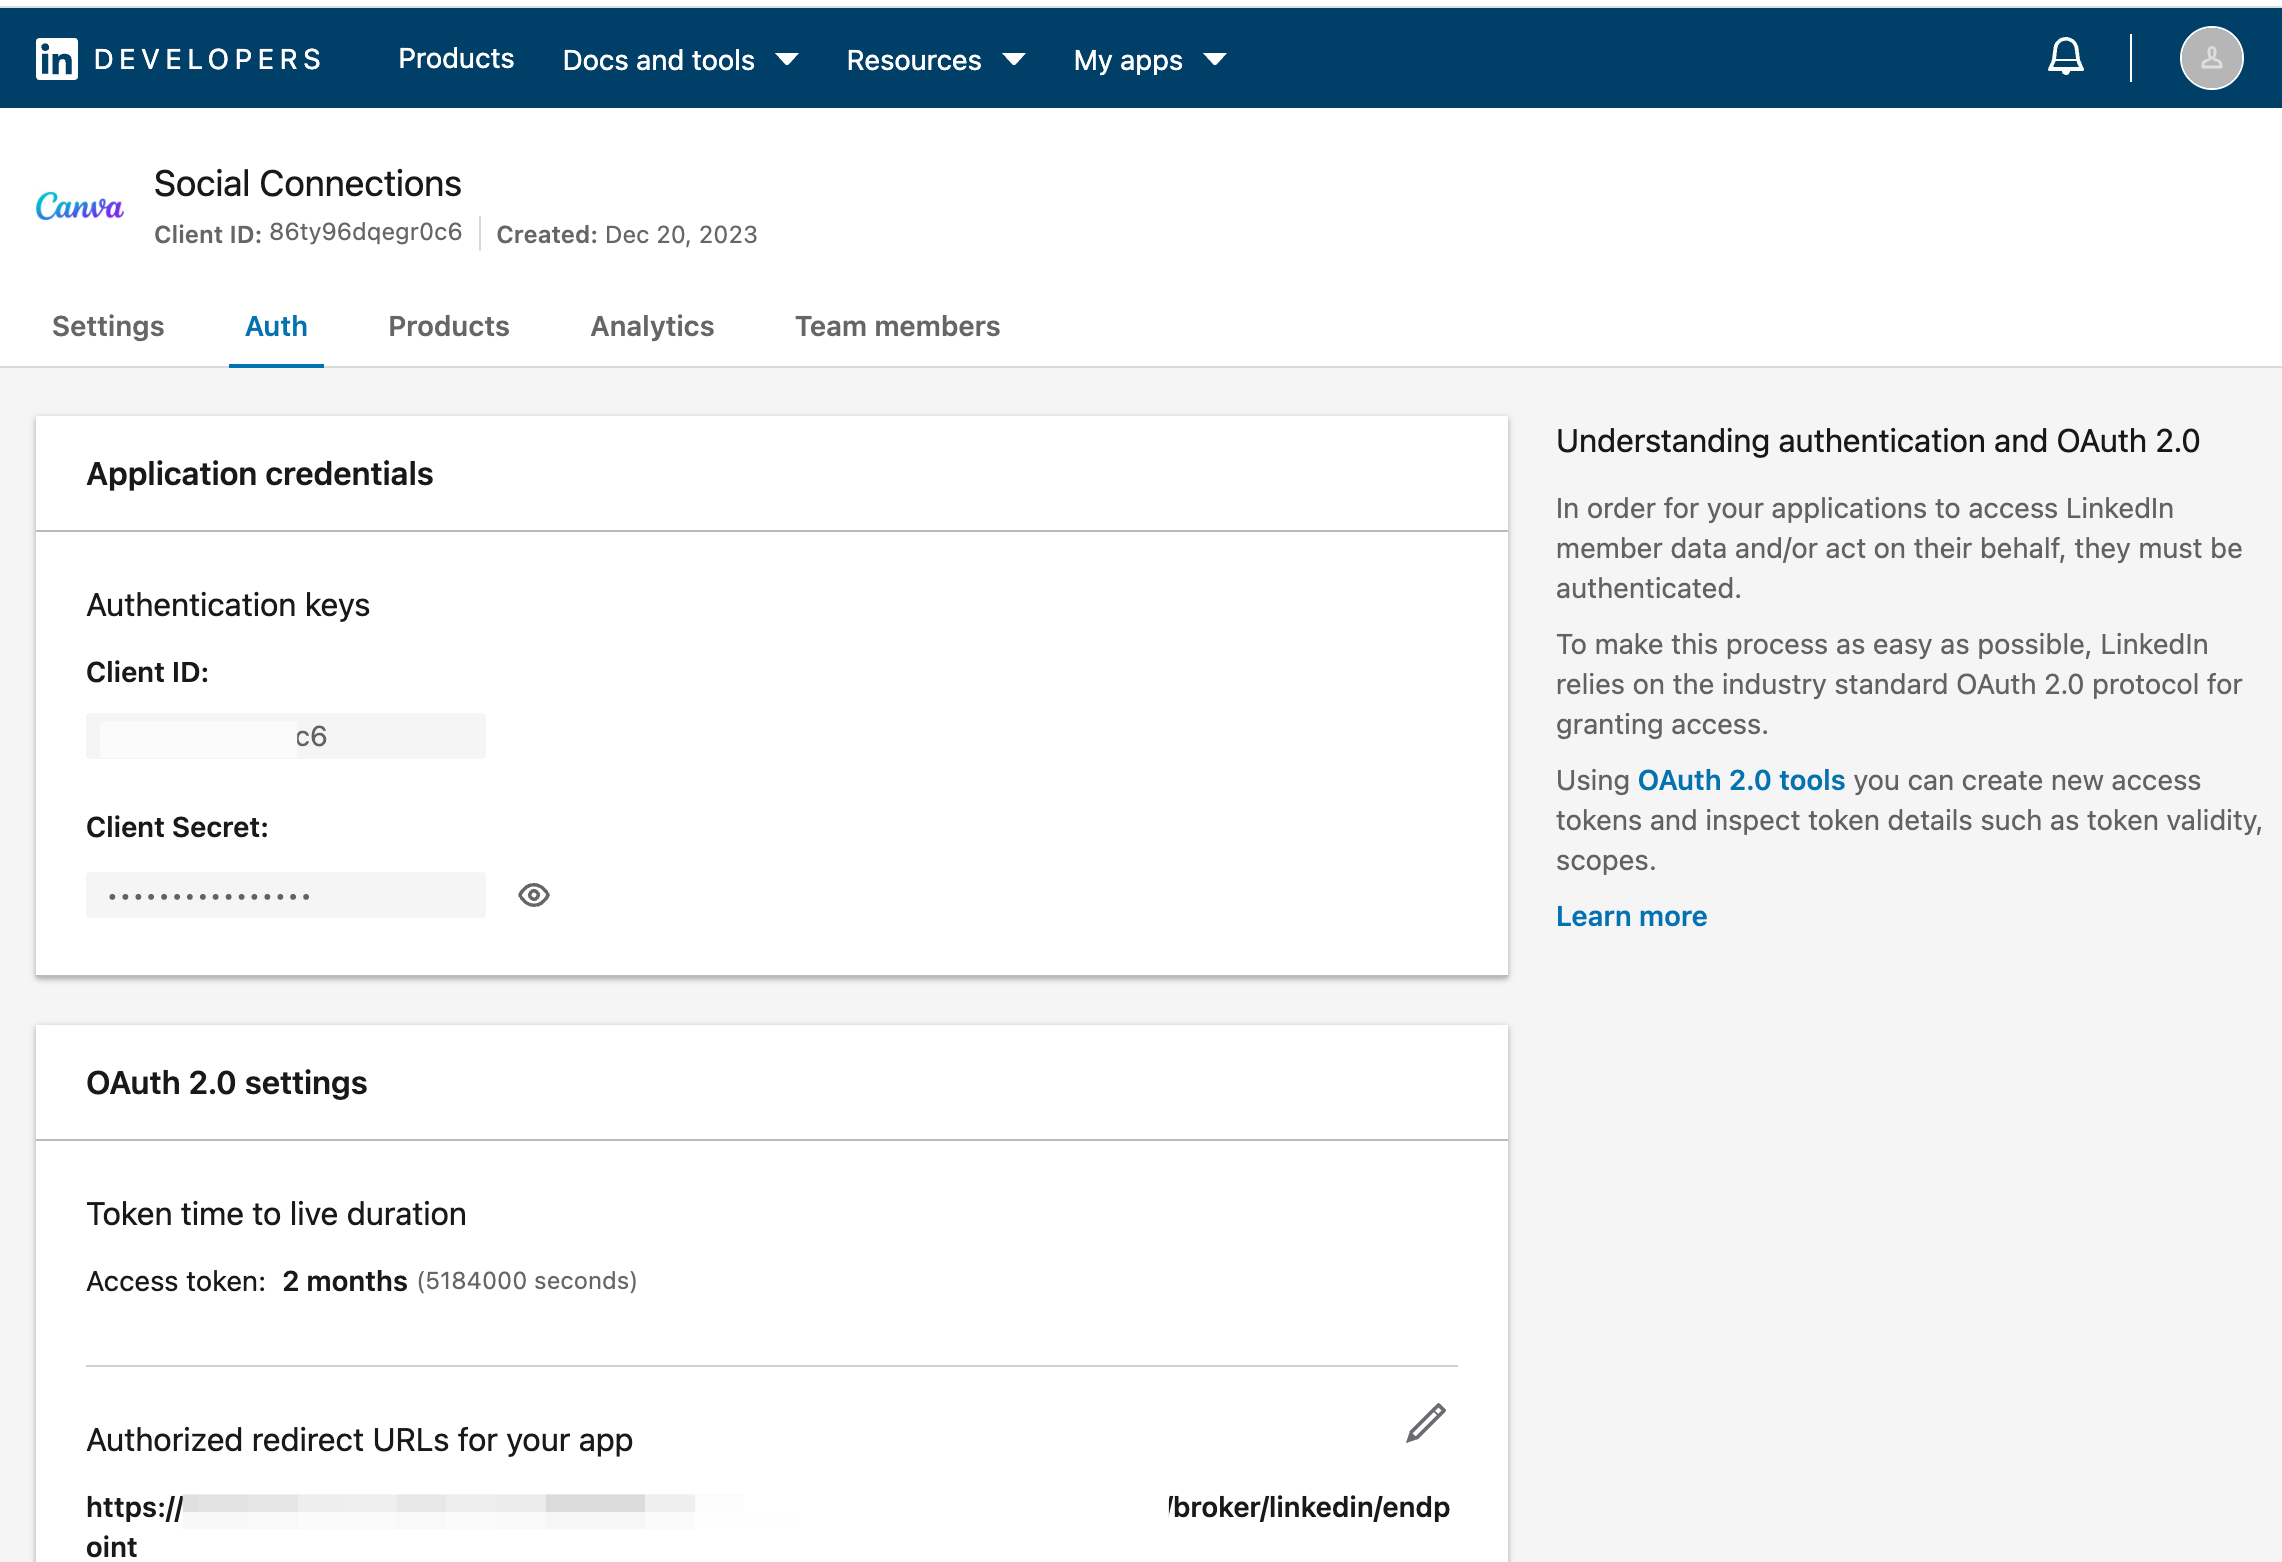Expand the Resources dropdown

point(936,60)
